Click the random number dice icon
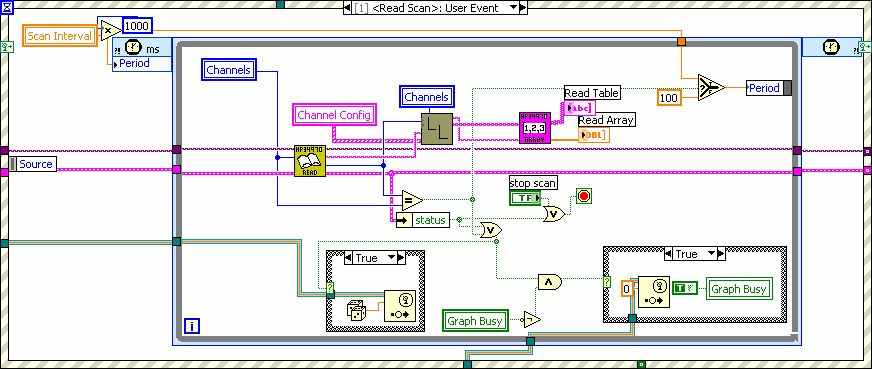Viewport: 872px width, 369px height. pyautogui.click(x=356, y=310)
